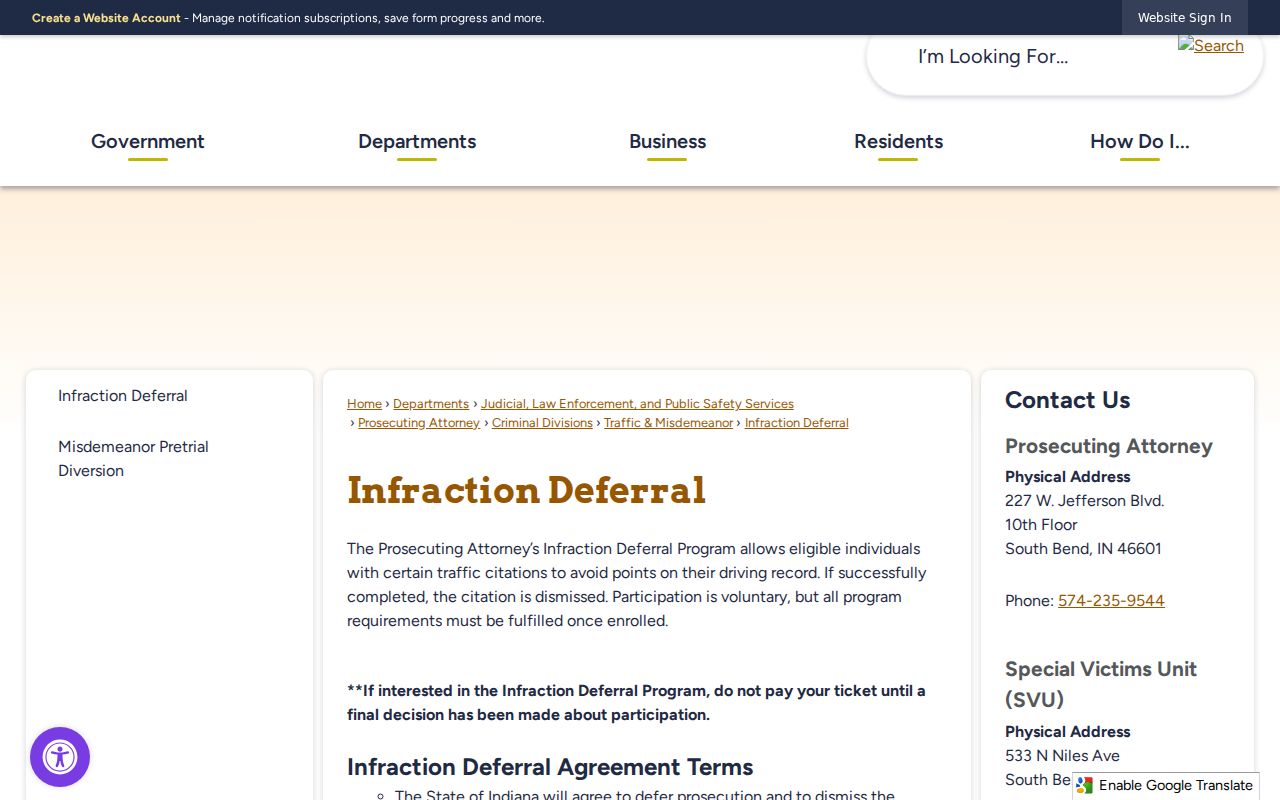Click the Infraction Deferral page heading
The width and height of the screenshot is (1280, 800).
(x=526, y=491)
